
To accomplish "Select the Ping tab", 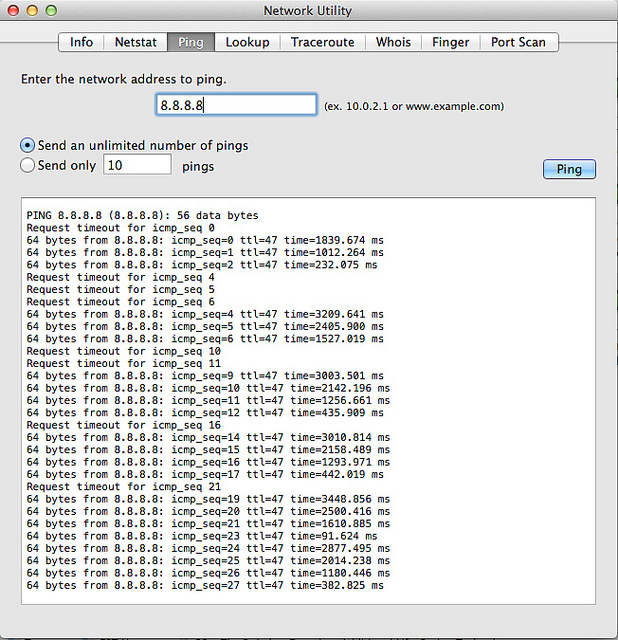I will point(190,42).
